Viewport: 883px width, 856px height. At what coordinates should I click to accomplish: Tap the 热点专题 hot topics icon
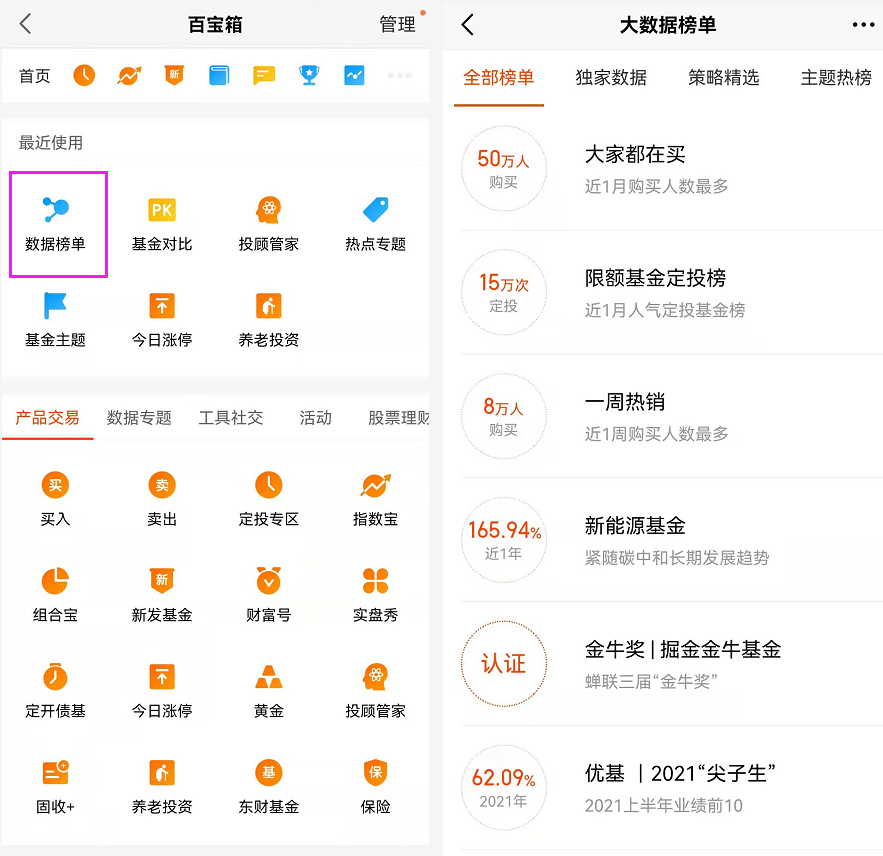click(x=374, y=218)
